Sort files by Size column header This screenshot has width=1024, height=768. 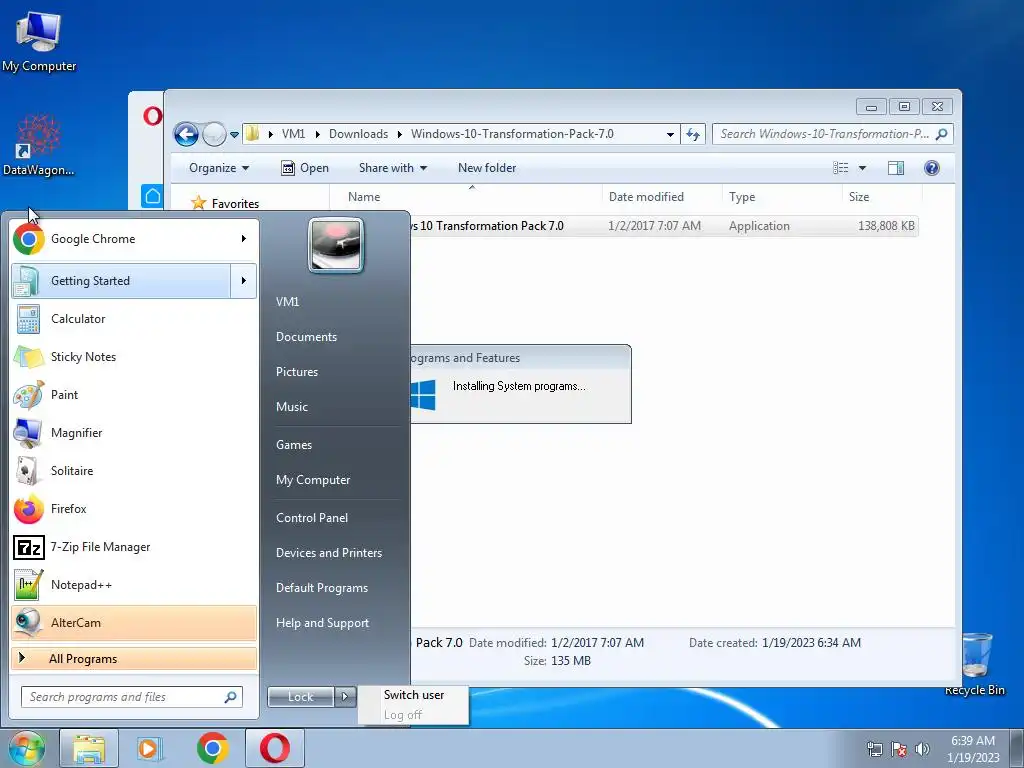click(x=882, y=197)
